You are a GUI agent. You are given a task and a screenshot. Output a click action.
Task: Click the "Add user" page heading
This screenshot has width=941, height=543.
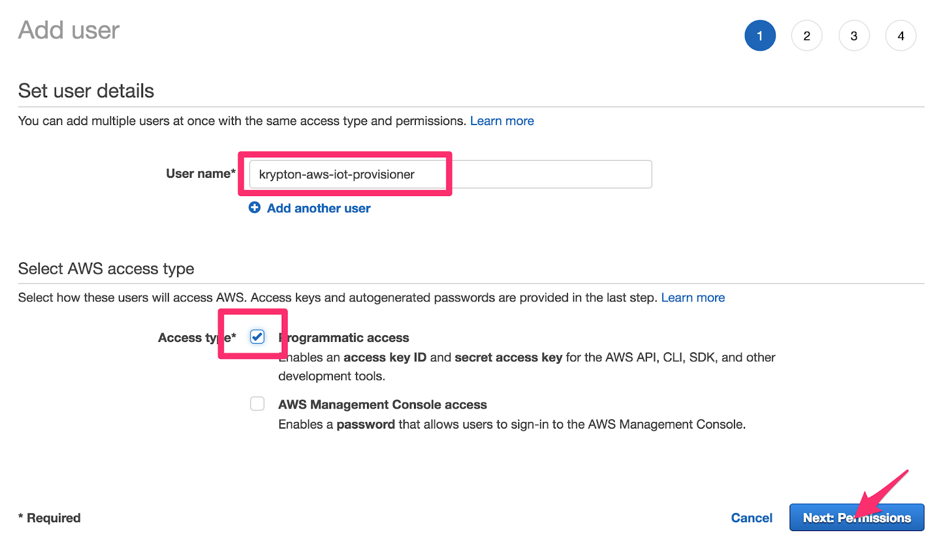69,31
